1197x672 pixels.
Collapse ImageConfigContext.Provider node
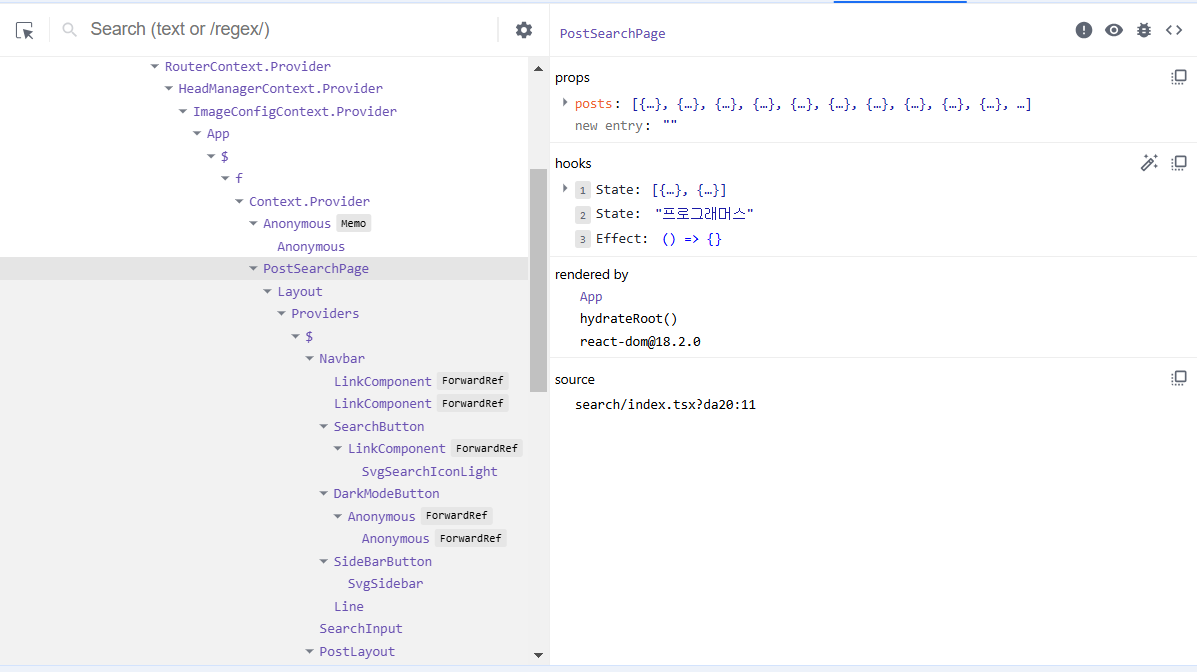point(183,111)
